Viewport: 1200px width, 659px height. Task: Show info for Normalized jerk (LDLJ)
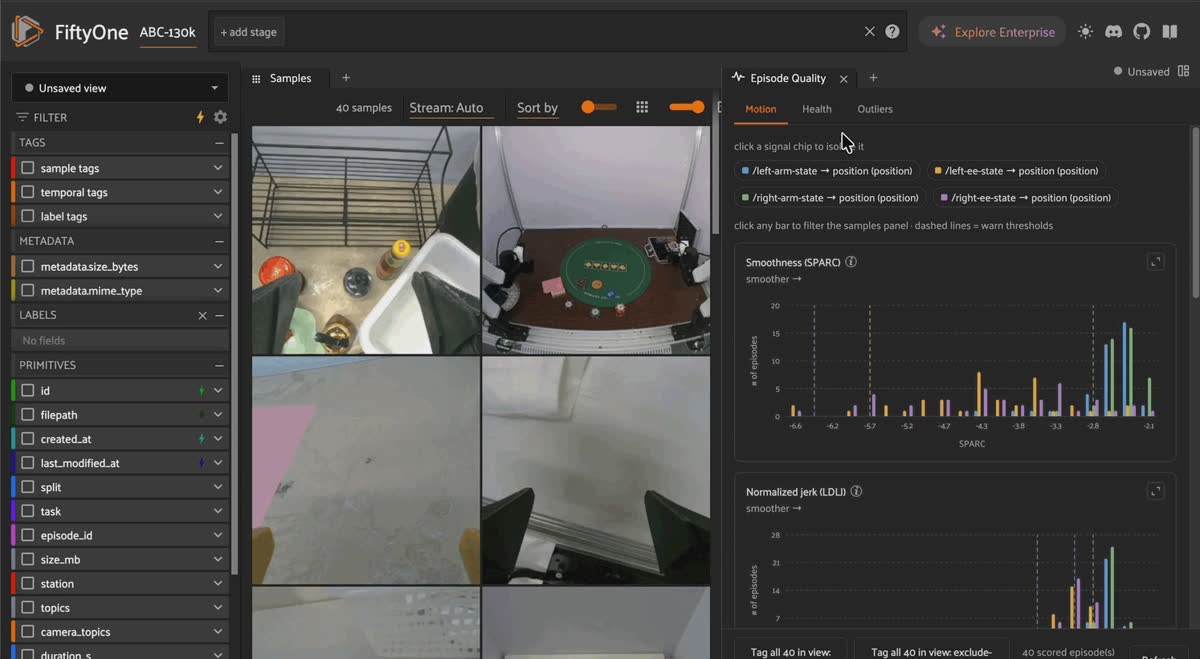tap(856, 491)
